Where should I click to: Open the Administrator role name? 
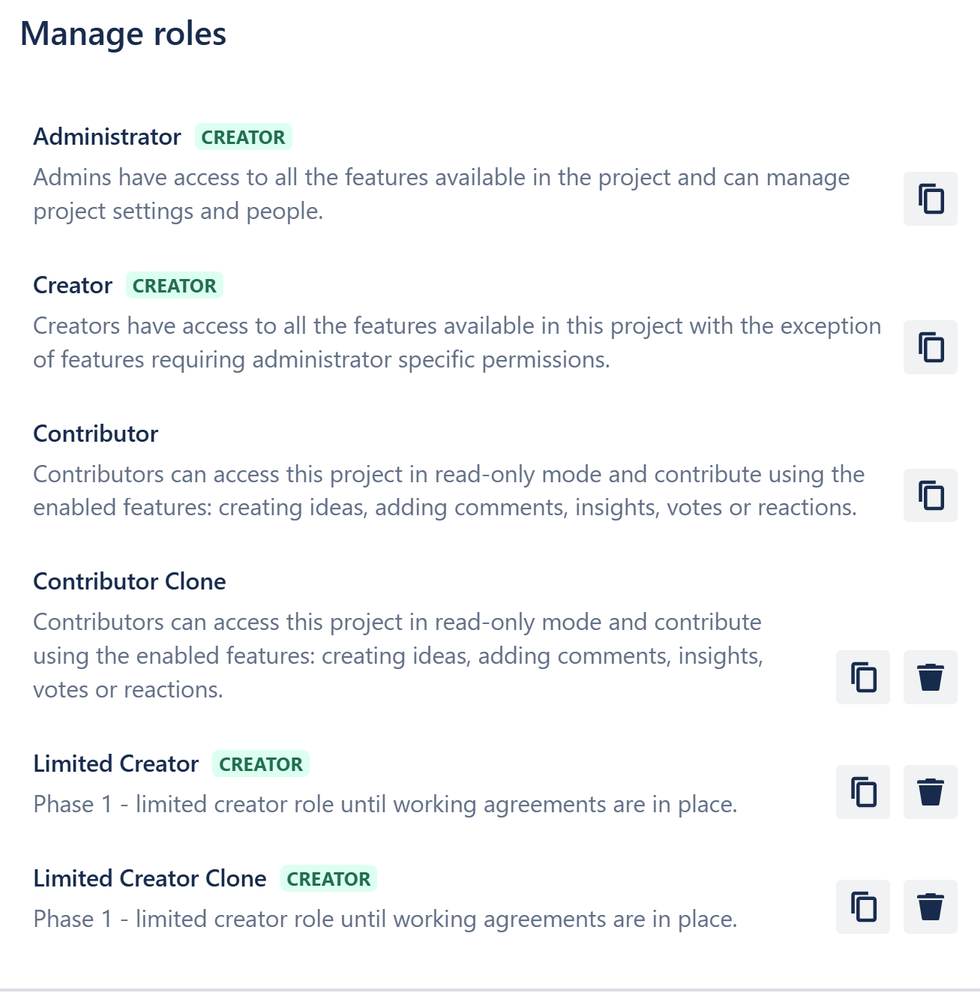coord(107,137)
